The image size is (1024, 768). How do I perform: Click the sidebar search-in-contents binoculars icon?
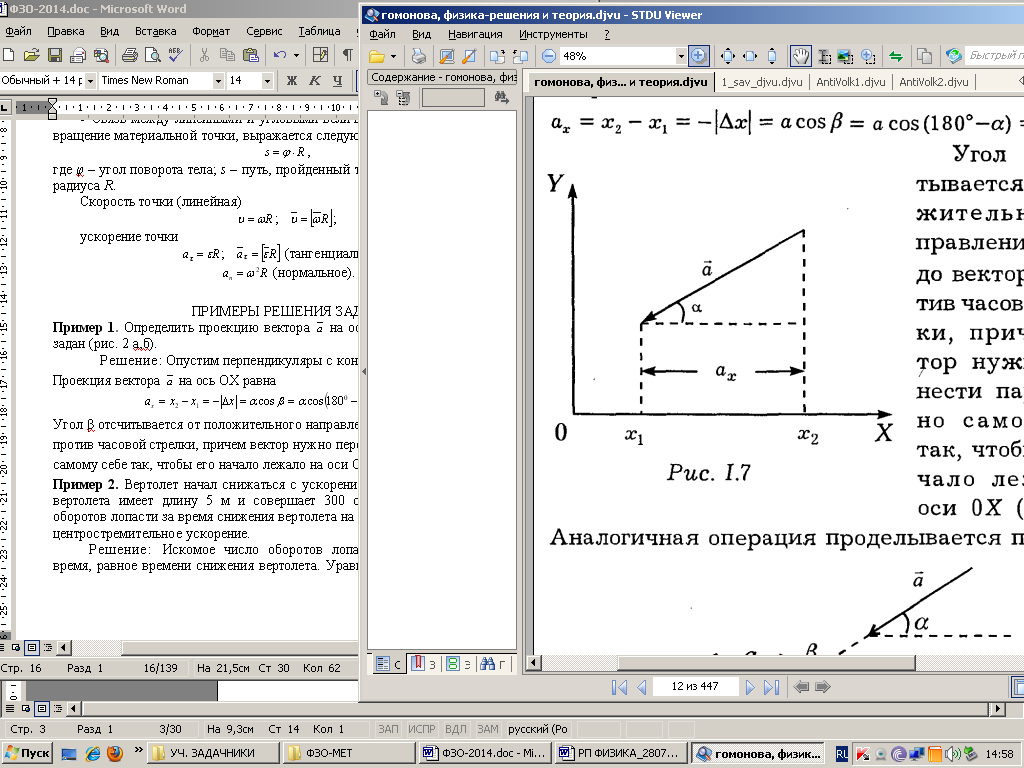[501, 98]
